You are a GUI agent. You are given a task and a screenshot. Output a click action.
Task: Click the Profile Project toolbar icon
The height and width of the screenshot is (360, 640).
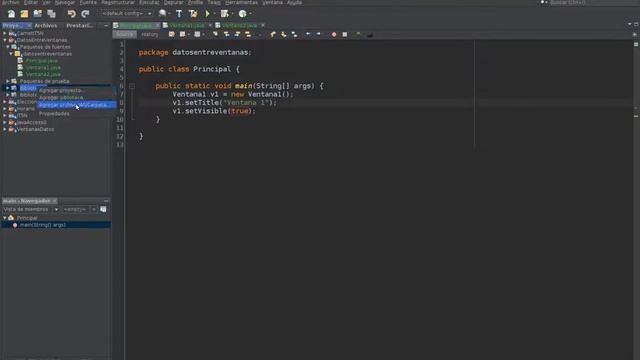coord(242,13)
